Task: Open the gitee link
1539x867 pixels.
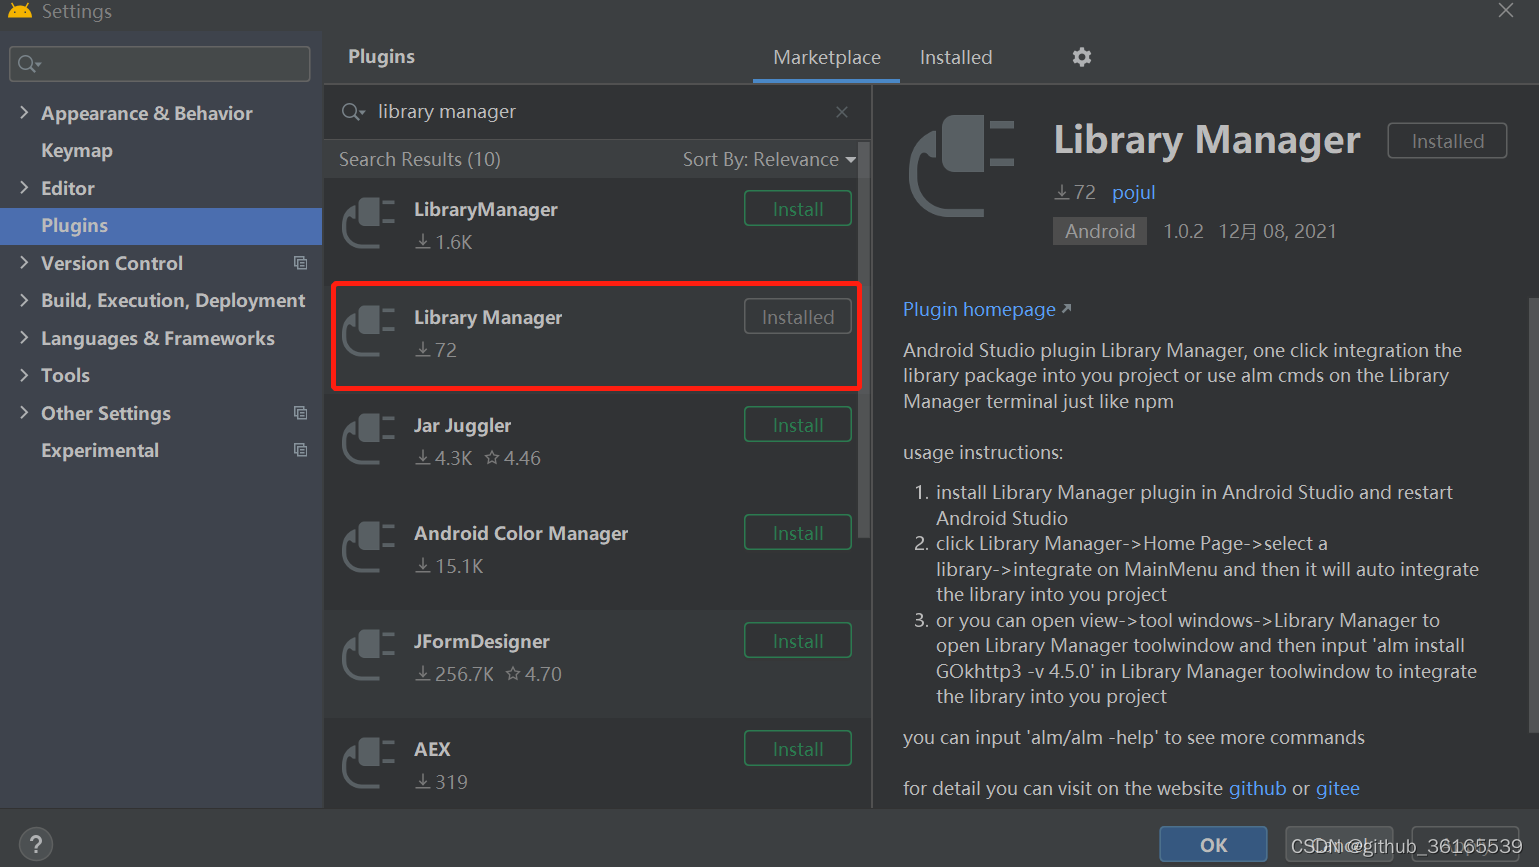Action: click(x=1337, y=788)
